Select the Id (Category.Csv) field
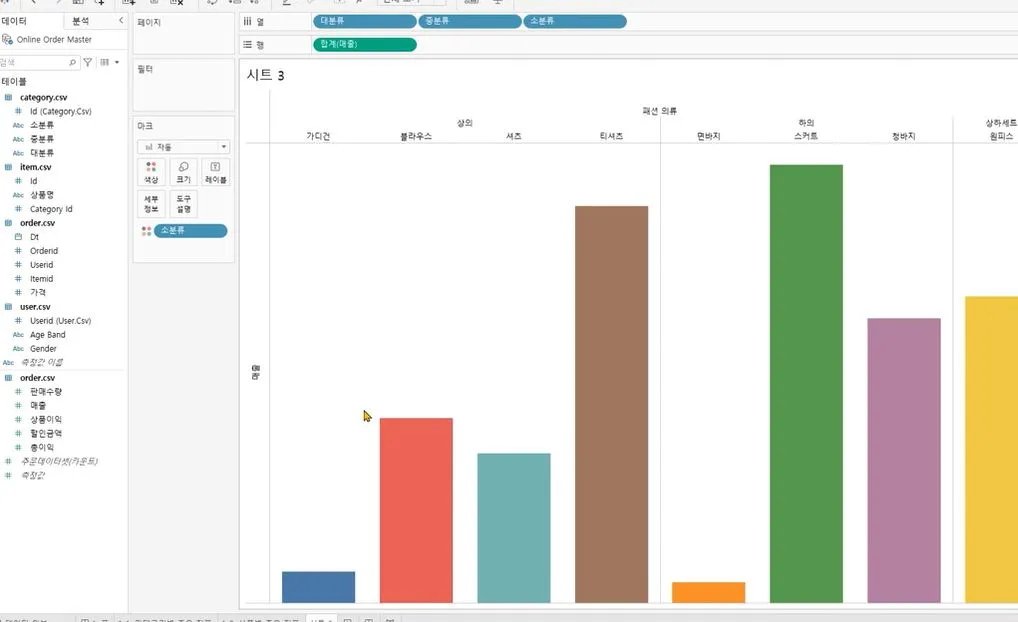Screen dimensions: 1018x622 (x=60, y=111)
